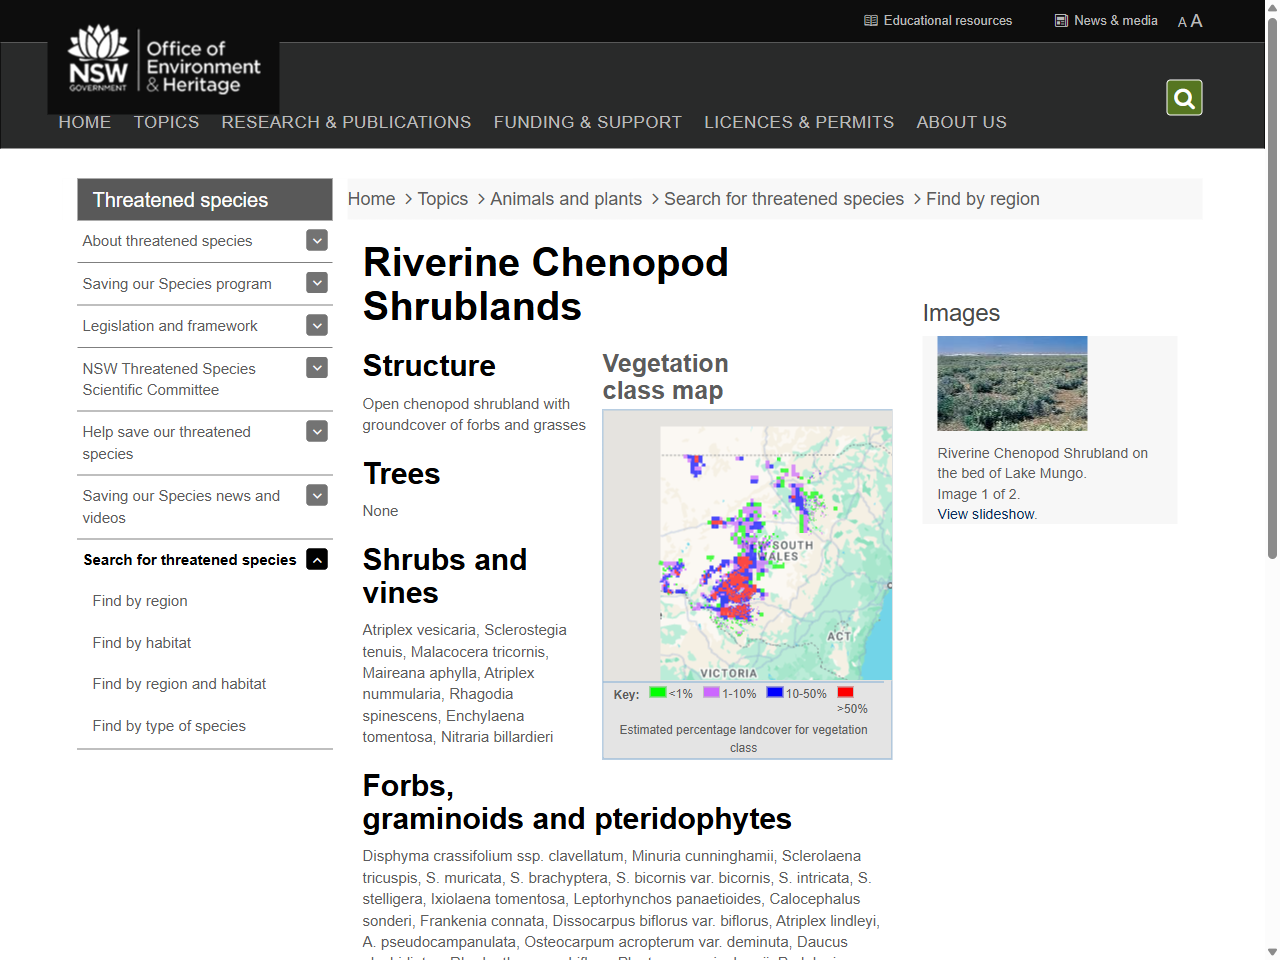Screen dimensions: 1280x960
Task: Expand Saving our Species program submenu
Action: click(317, 283)
